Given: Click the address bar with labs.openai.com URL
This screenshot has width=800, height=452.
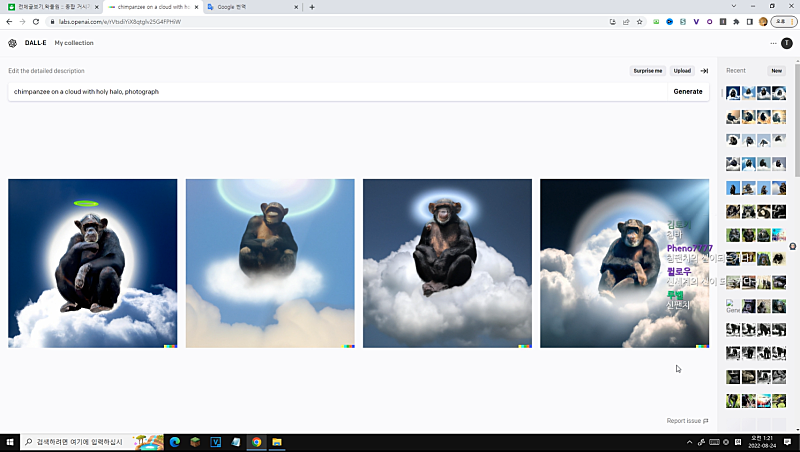Looking at the screenshot, I should 327,22.
